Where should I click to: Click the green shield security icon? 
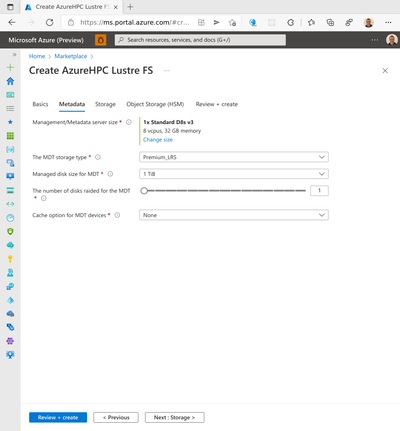tap(10, 231)
